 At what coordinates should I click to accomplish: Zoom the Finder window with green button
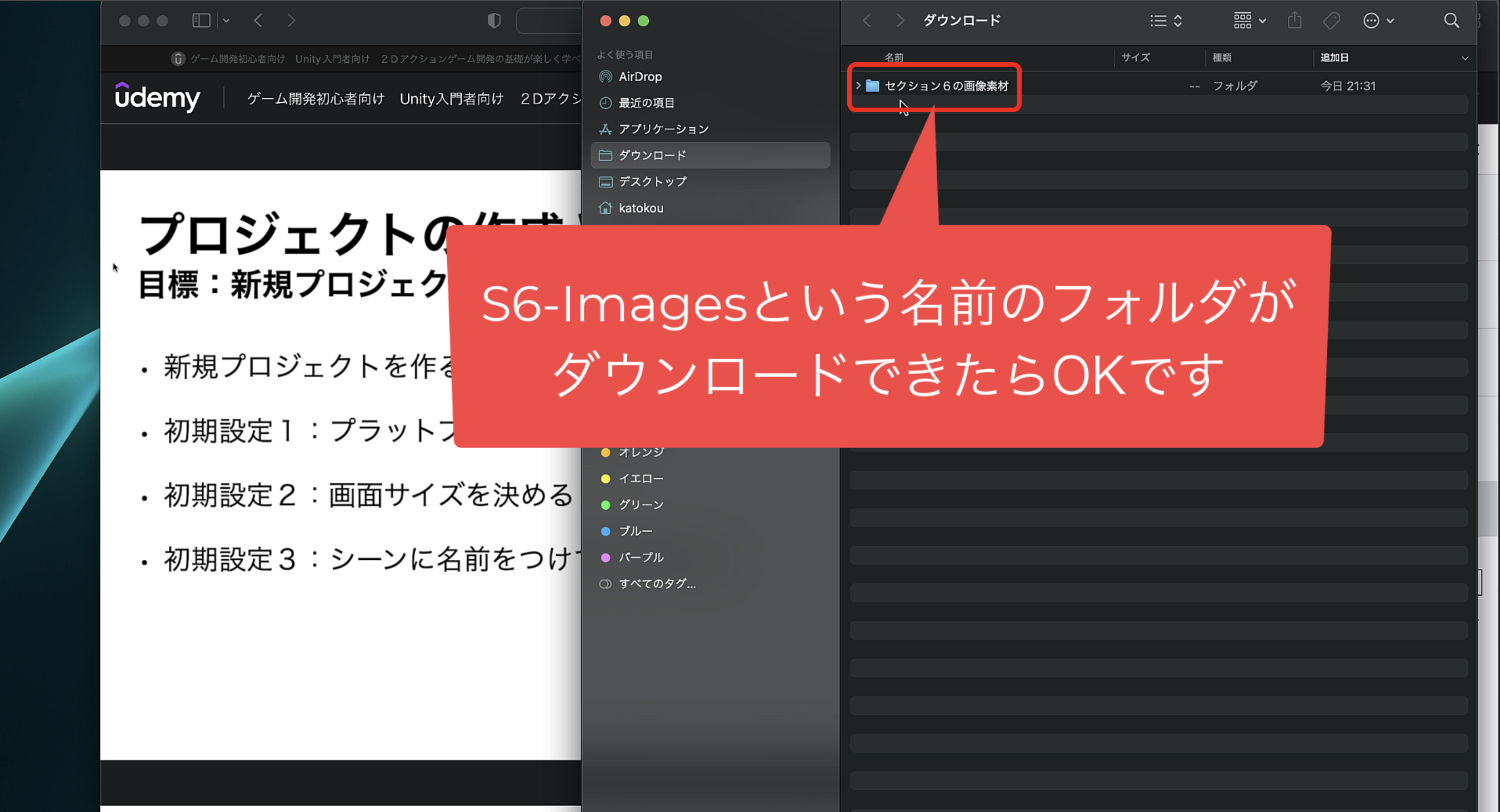(644, 20)
